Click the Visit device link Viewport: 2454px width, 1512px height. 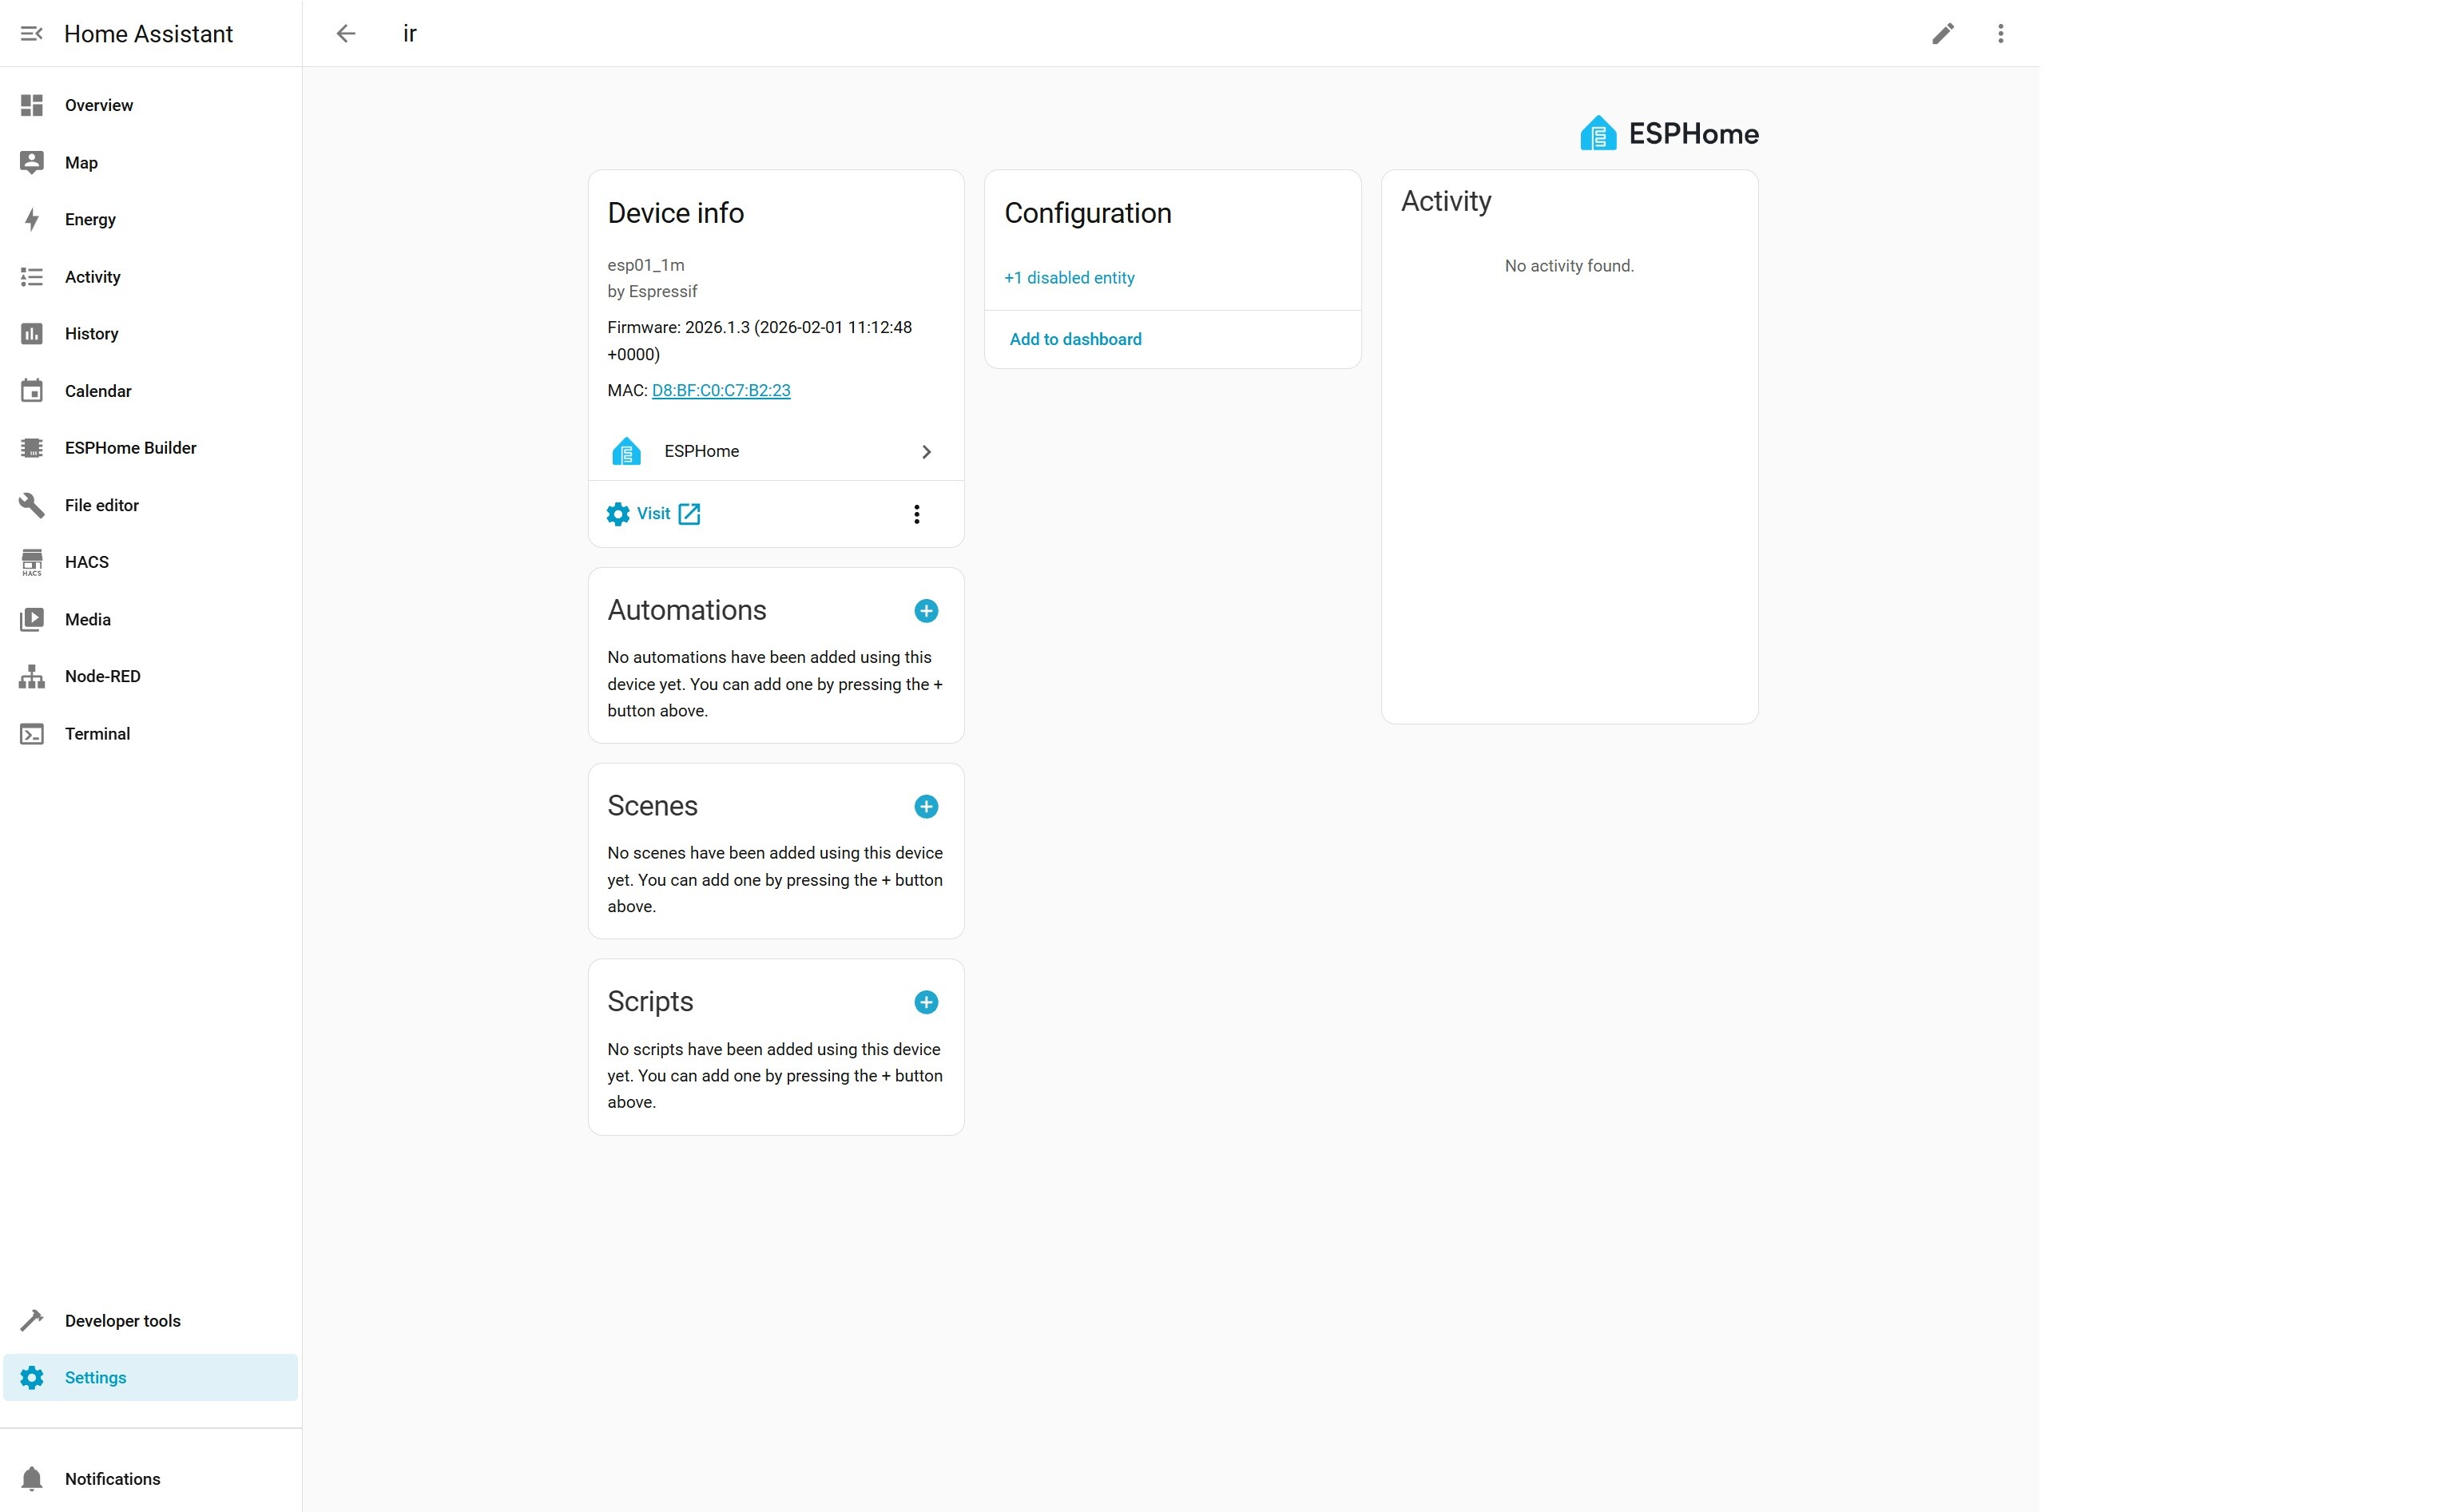(654, 514)
